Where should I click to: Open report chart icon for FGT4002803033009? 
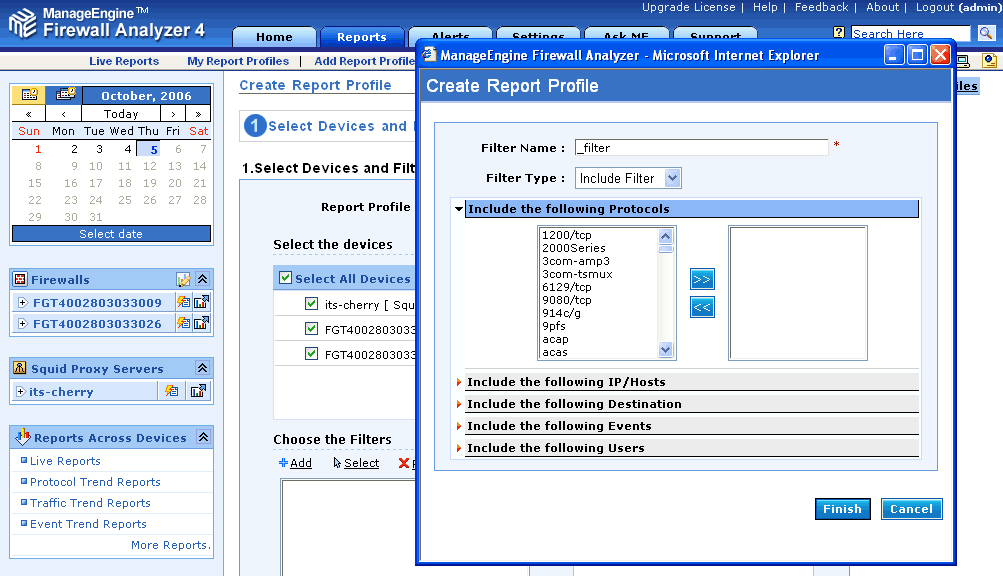click(201, 302)
